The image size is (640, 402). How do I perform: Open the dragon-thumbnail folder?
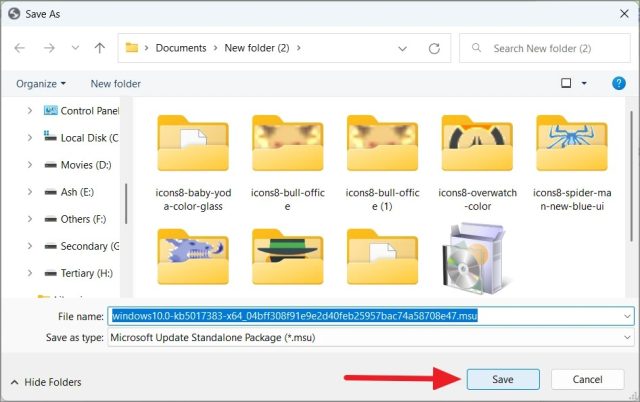coord(193,257)
